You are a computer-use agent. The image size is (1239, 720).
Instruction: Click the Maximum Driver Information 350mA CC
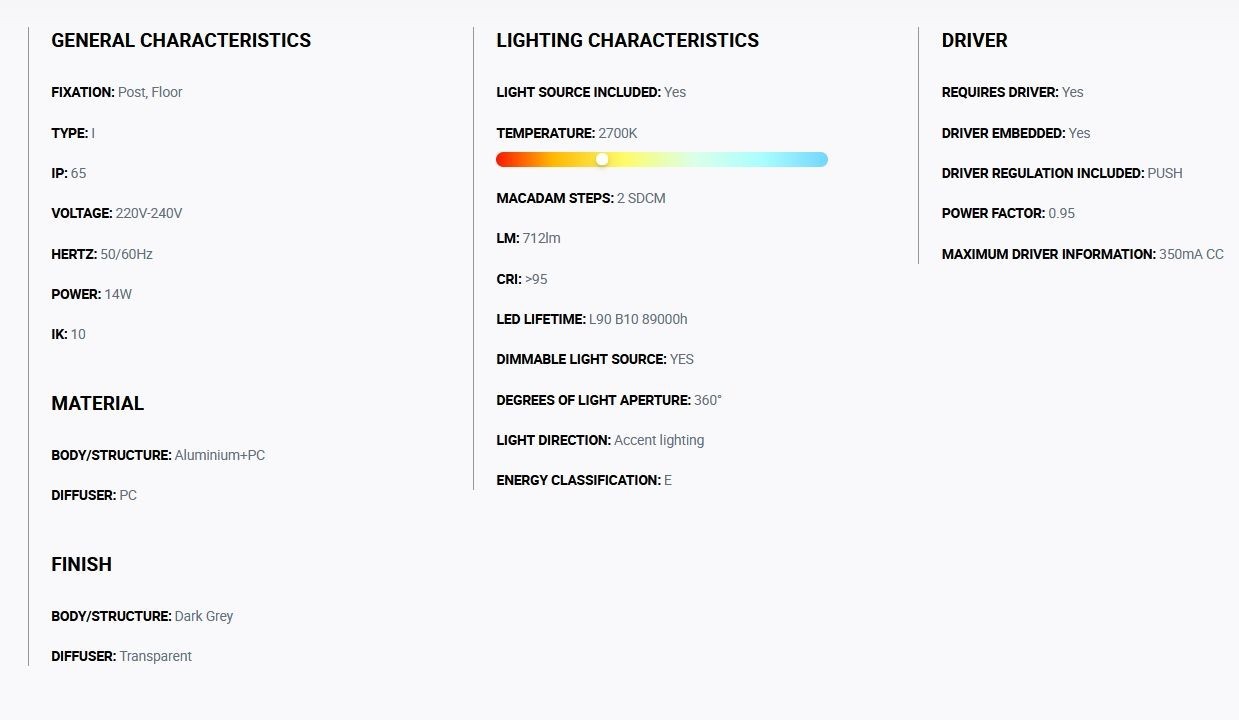[1083, 254]
